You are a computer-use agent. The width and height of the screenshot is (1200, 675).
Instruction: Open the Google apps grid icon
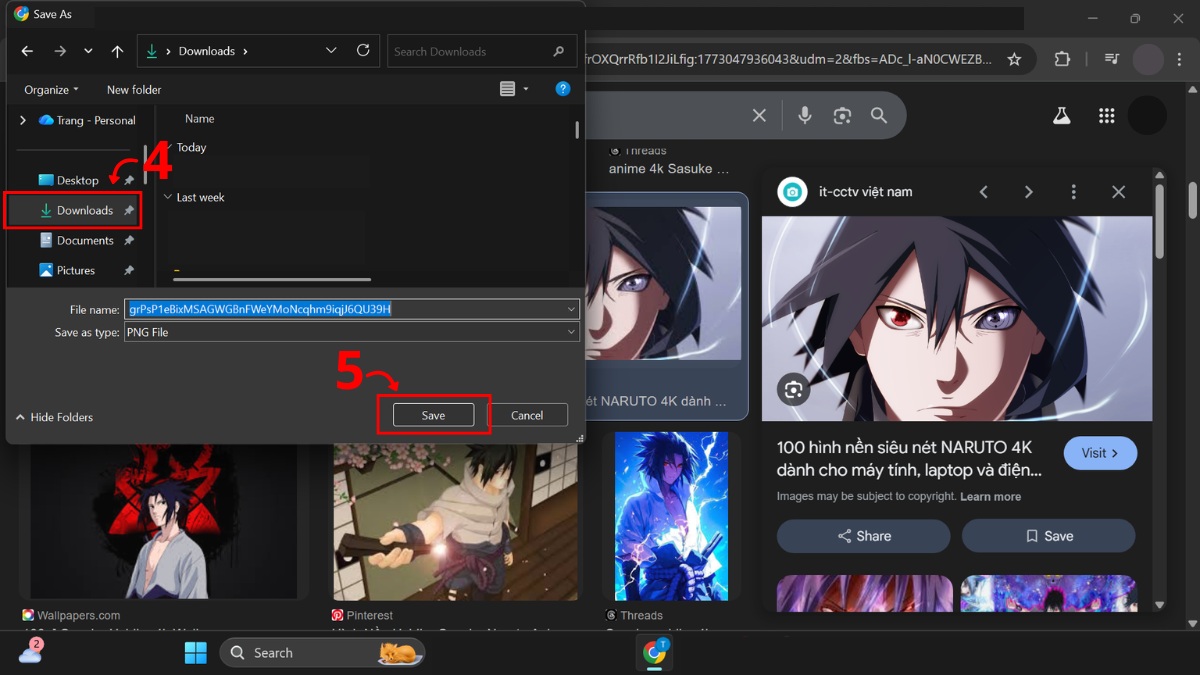(1106, 115)
